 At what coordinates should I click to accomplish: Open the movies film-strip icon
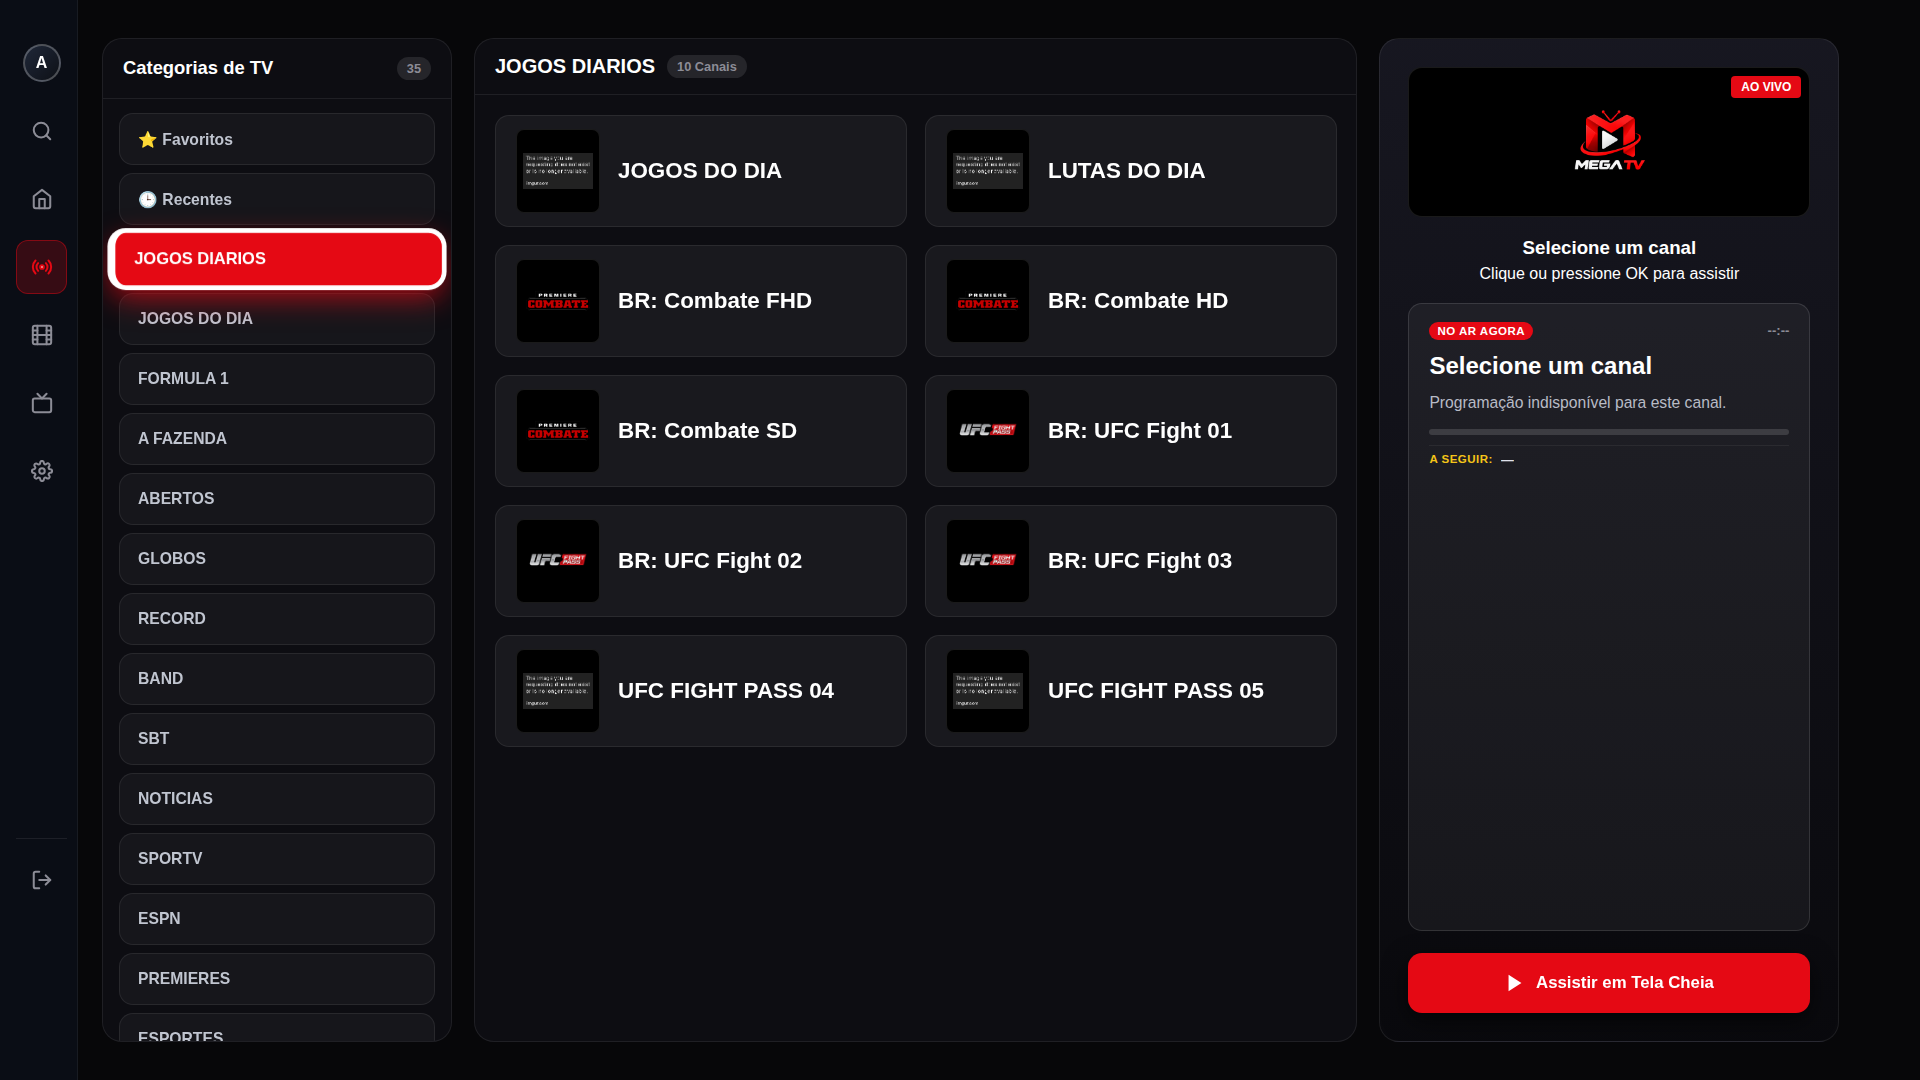click(x=41, y=335)
